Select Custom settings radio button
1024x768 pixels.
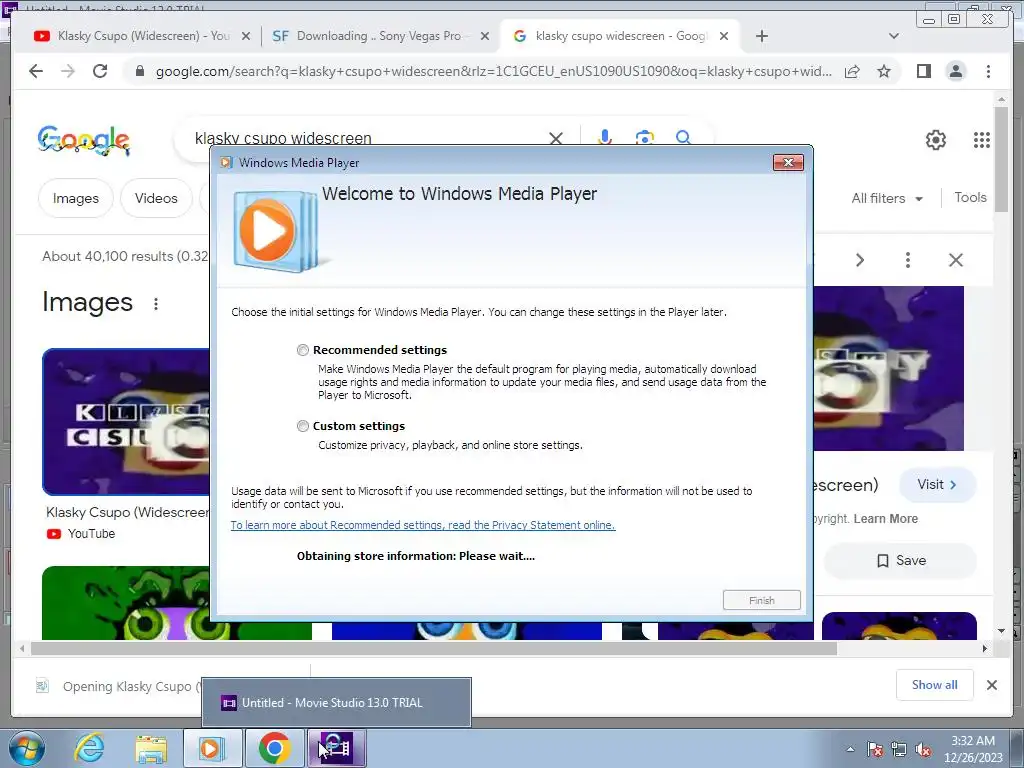click(x=302, y=426)
